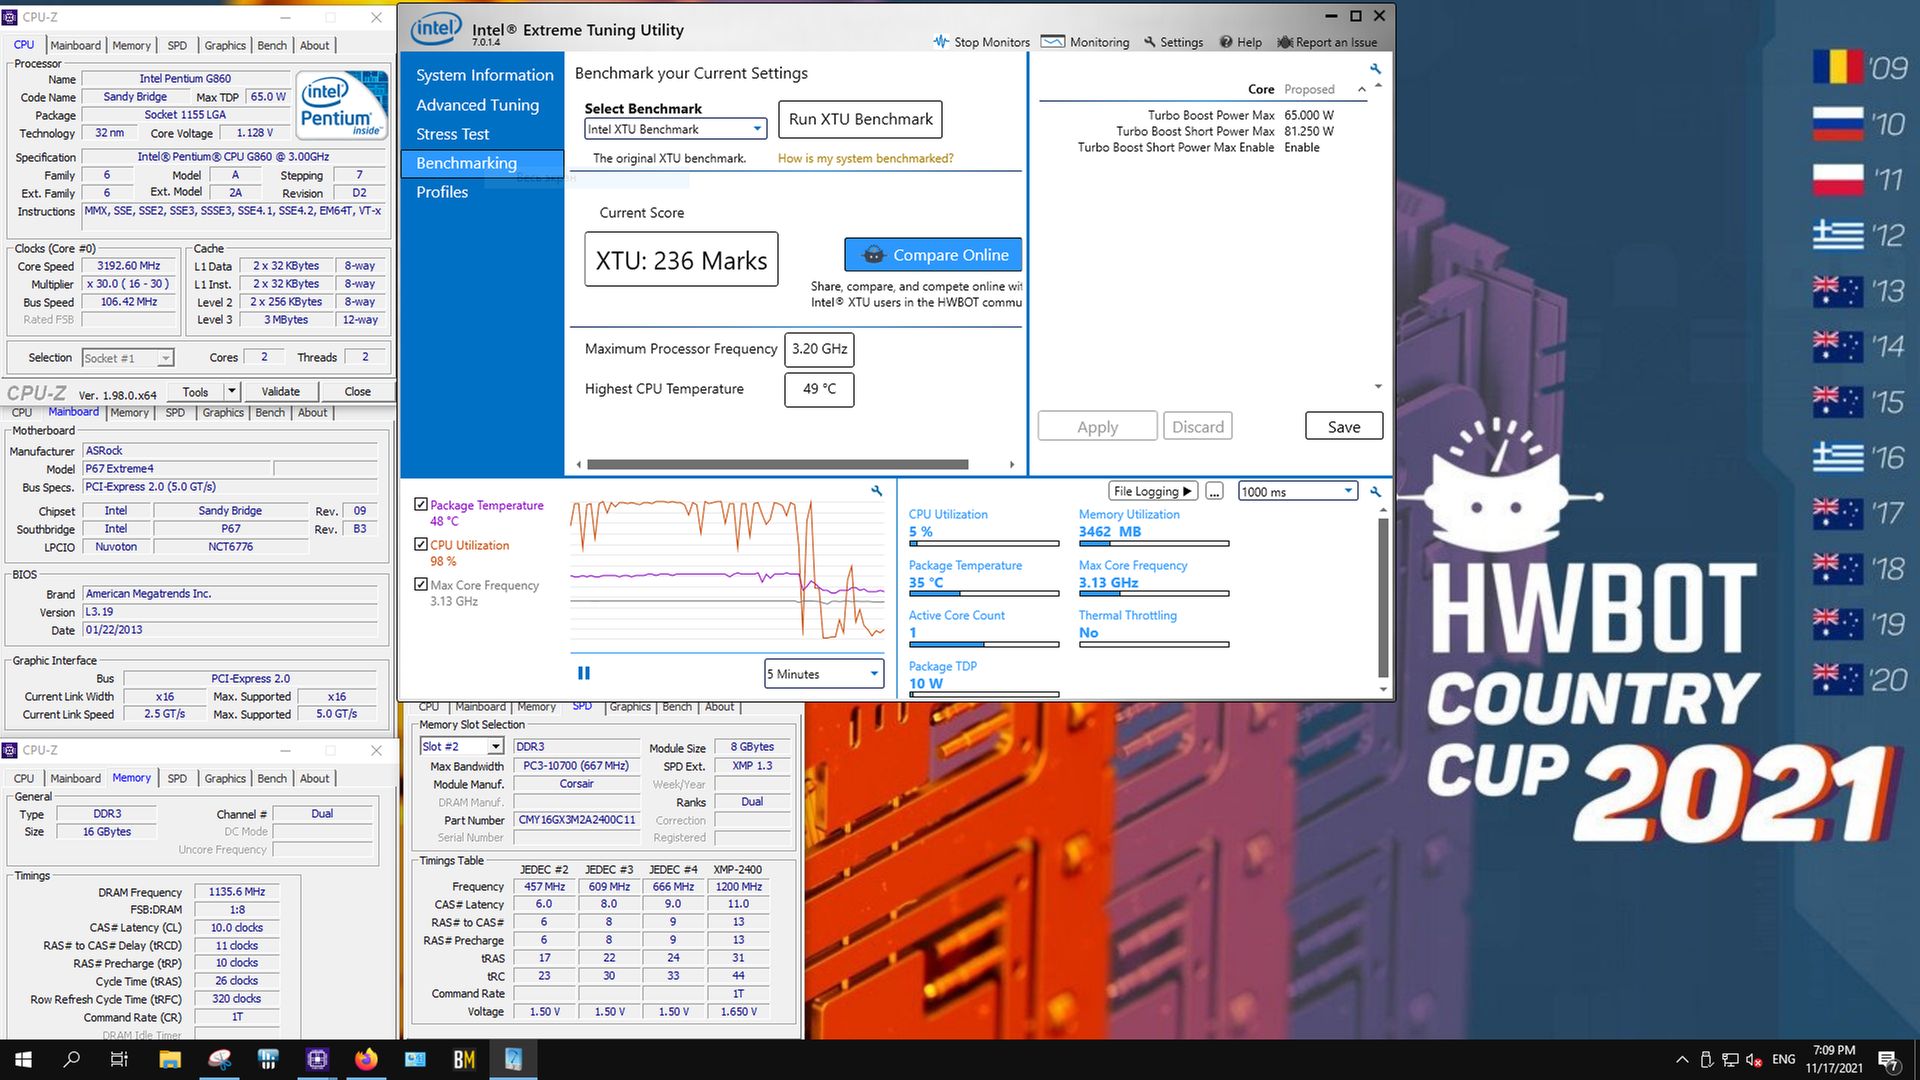The image size is (1920, 1080).
Task: Switch to Memory tab in top CPU-Z window
Action: coord(131,45)
